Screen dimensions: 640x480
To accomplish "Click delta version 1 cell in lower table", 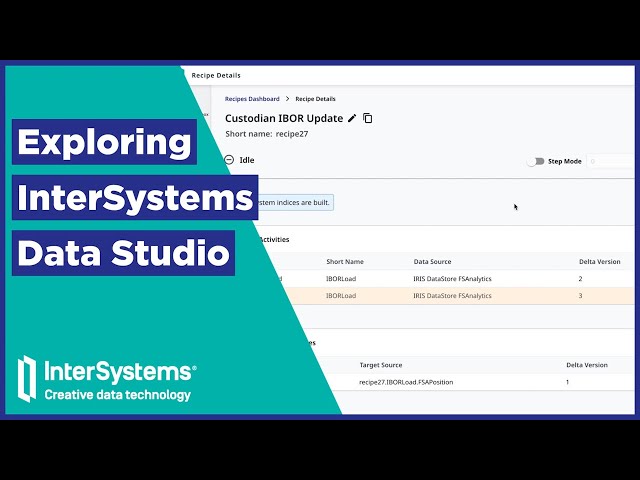I will point(567,382).
